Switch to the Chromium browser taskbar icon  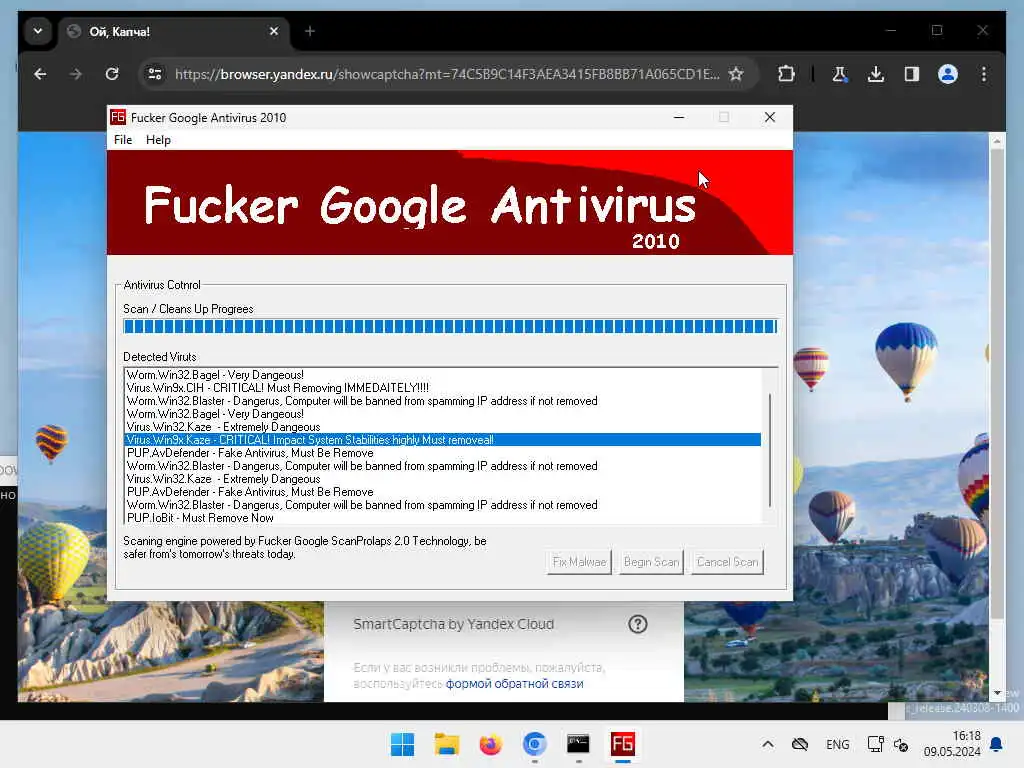(535, 744)
